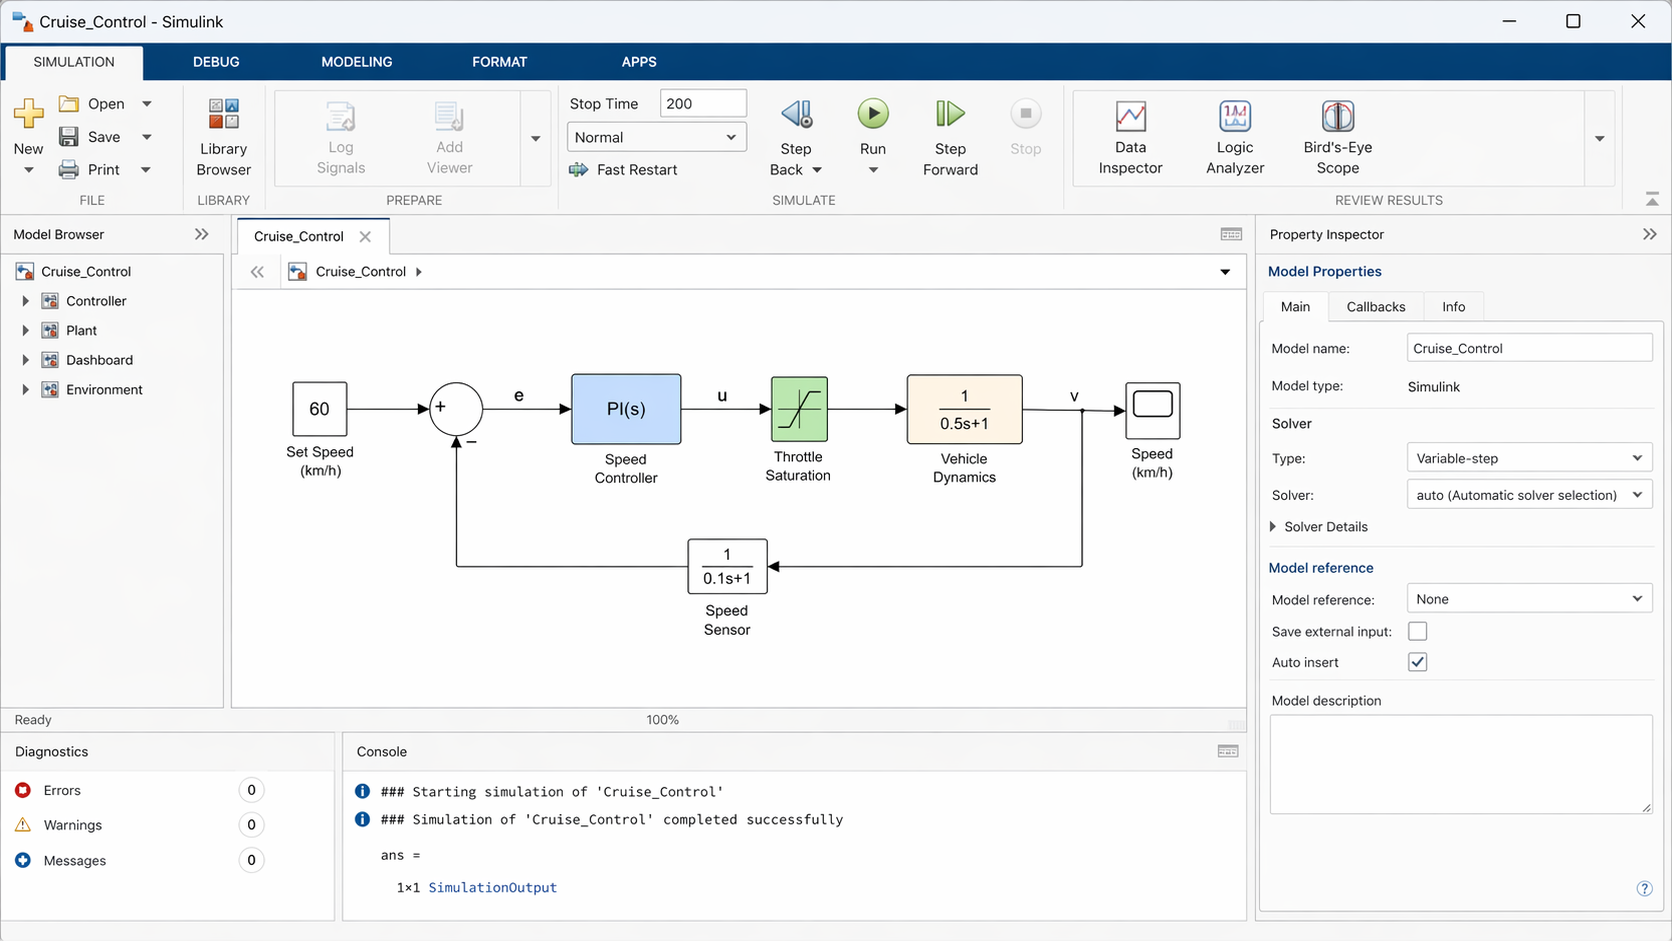
Task: Switch to the FORMAT ribbon tab
Action: coord(499,62)
